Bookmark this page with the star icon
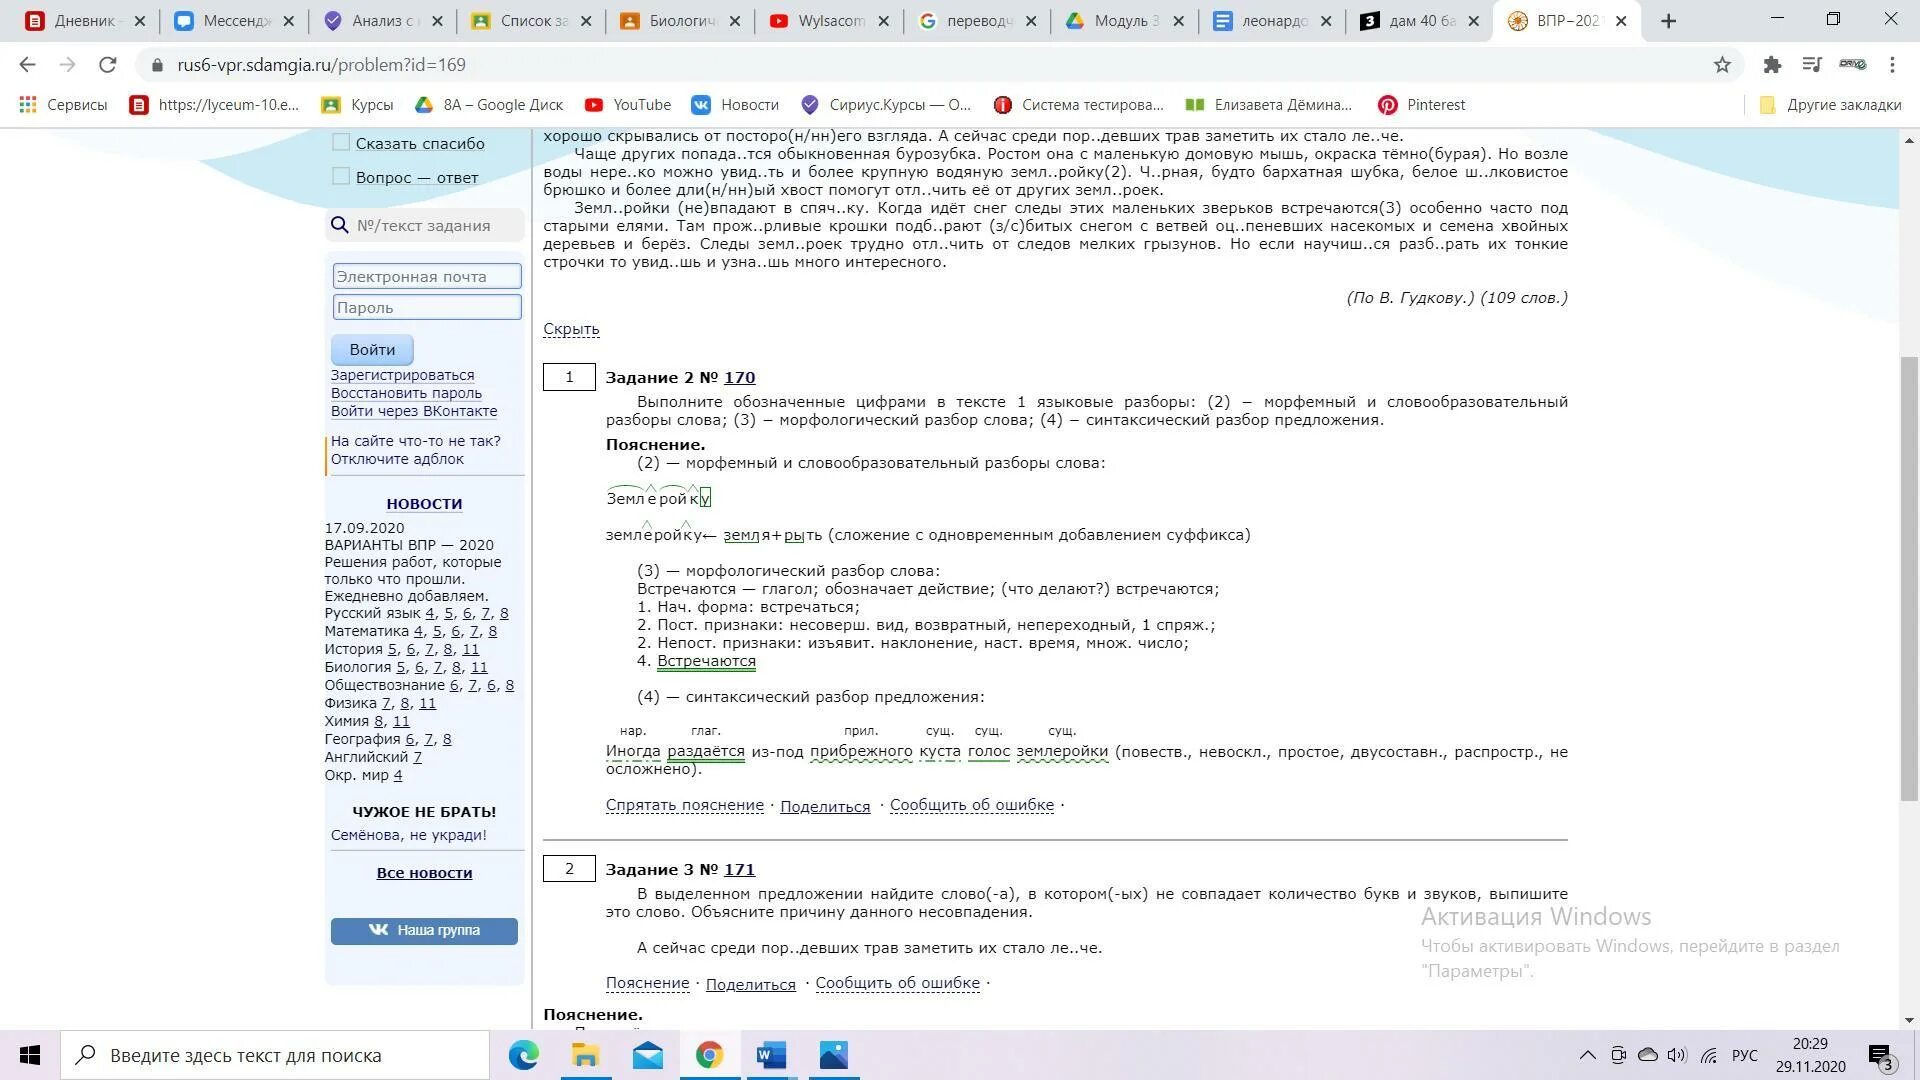Image resolution: width=1920 pixels, height=1080 pixels. (x=1722, y=65)
